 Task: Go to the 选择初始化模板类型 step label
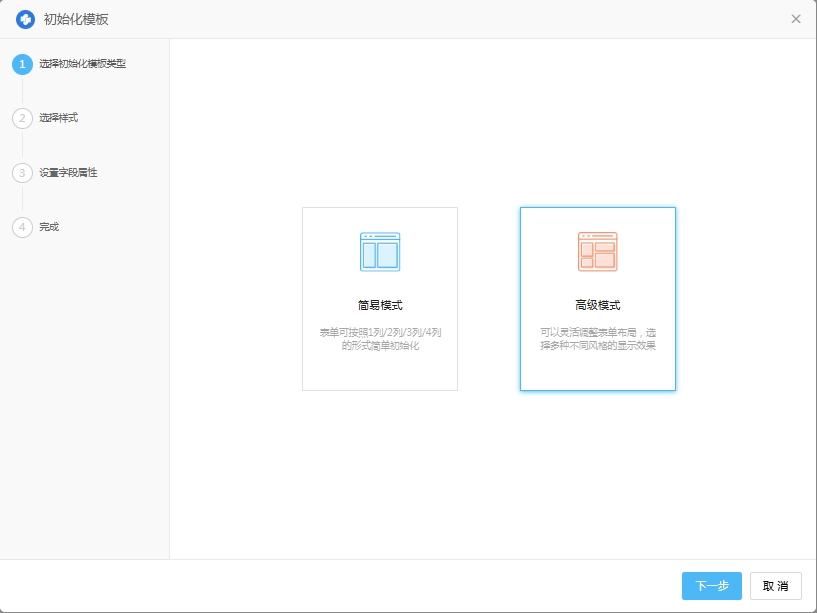click(83, 64)
